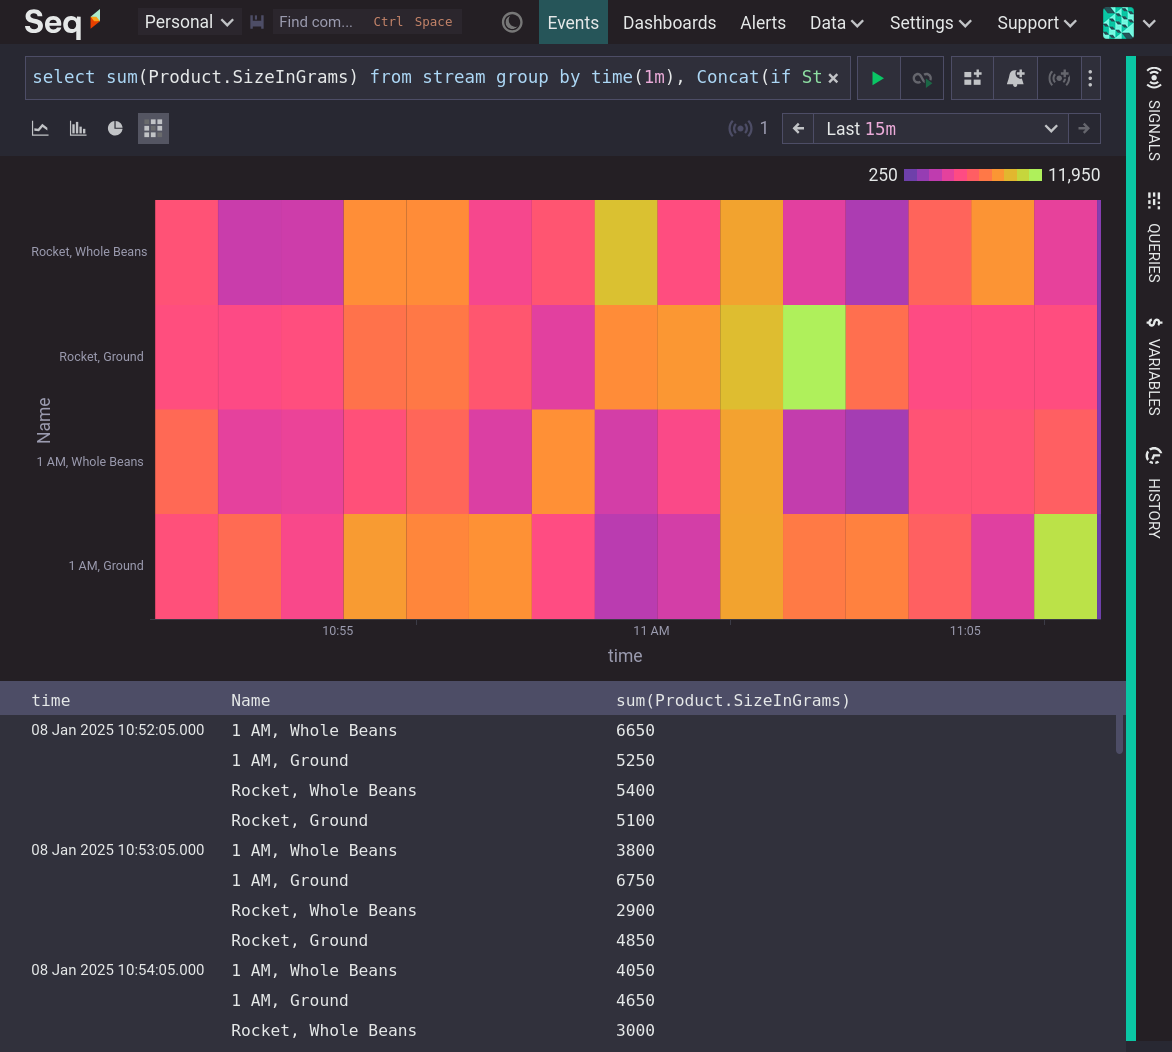Viewport: 1172px width, 1052px height.
Task: Go to previous time range arrow
Action: [798, 129]
